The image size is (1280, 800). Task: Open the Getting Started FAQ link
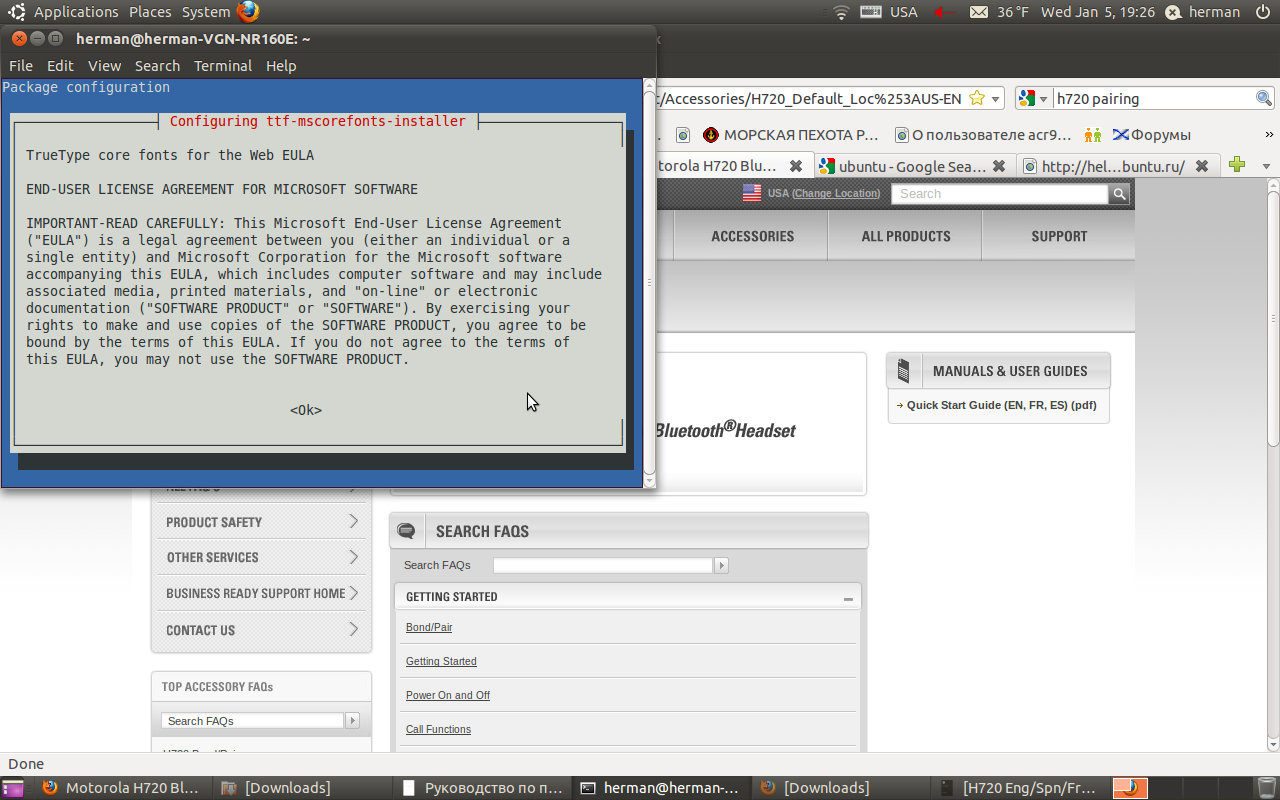point(441,661)
